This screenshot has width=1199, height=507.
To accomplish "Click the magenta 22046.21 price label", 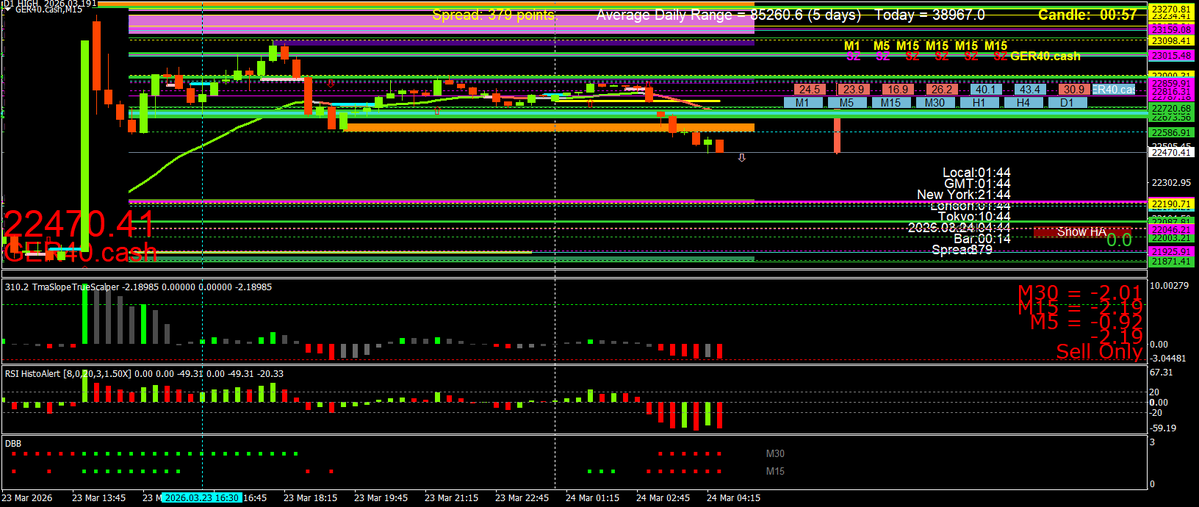I will [x=1169, y=229].
